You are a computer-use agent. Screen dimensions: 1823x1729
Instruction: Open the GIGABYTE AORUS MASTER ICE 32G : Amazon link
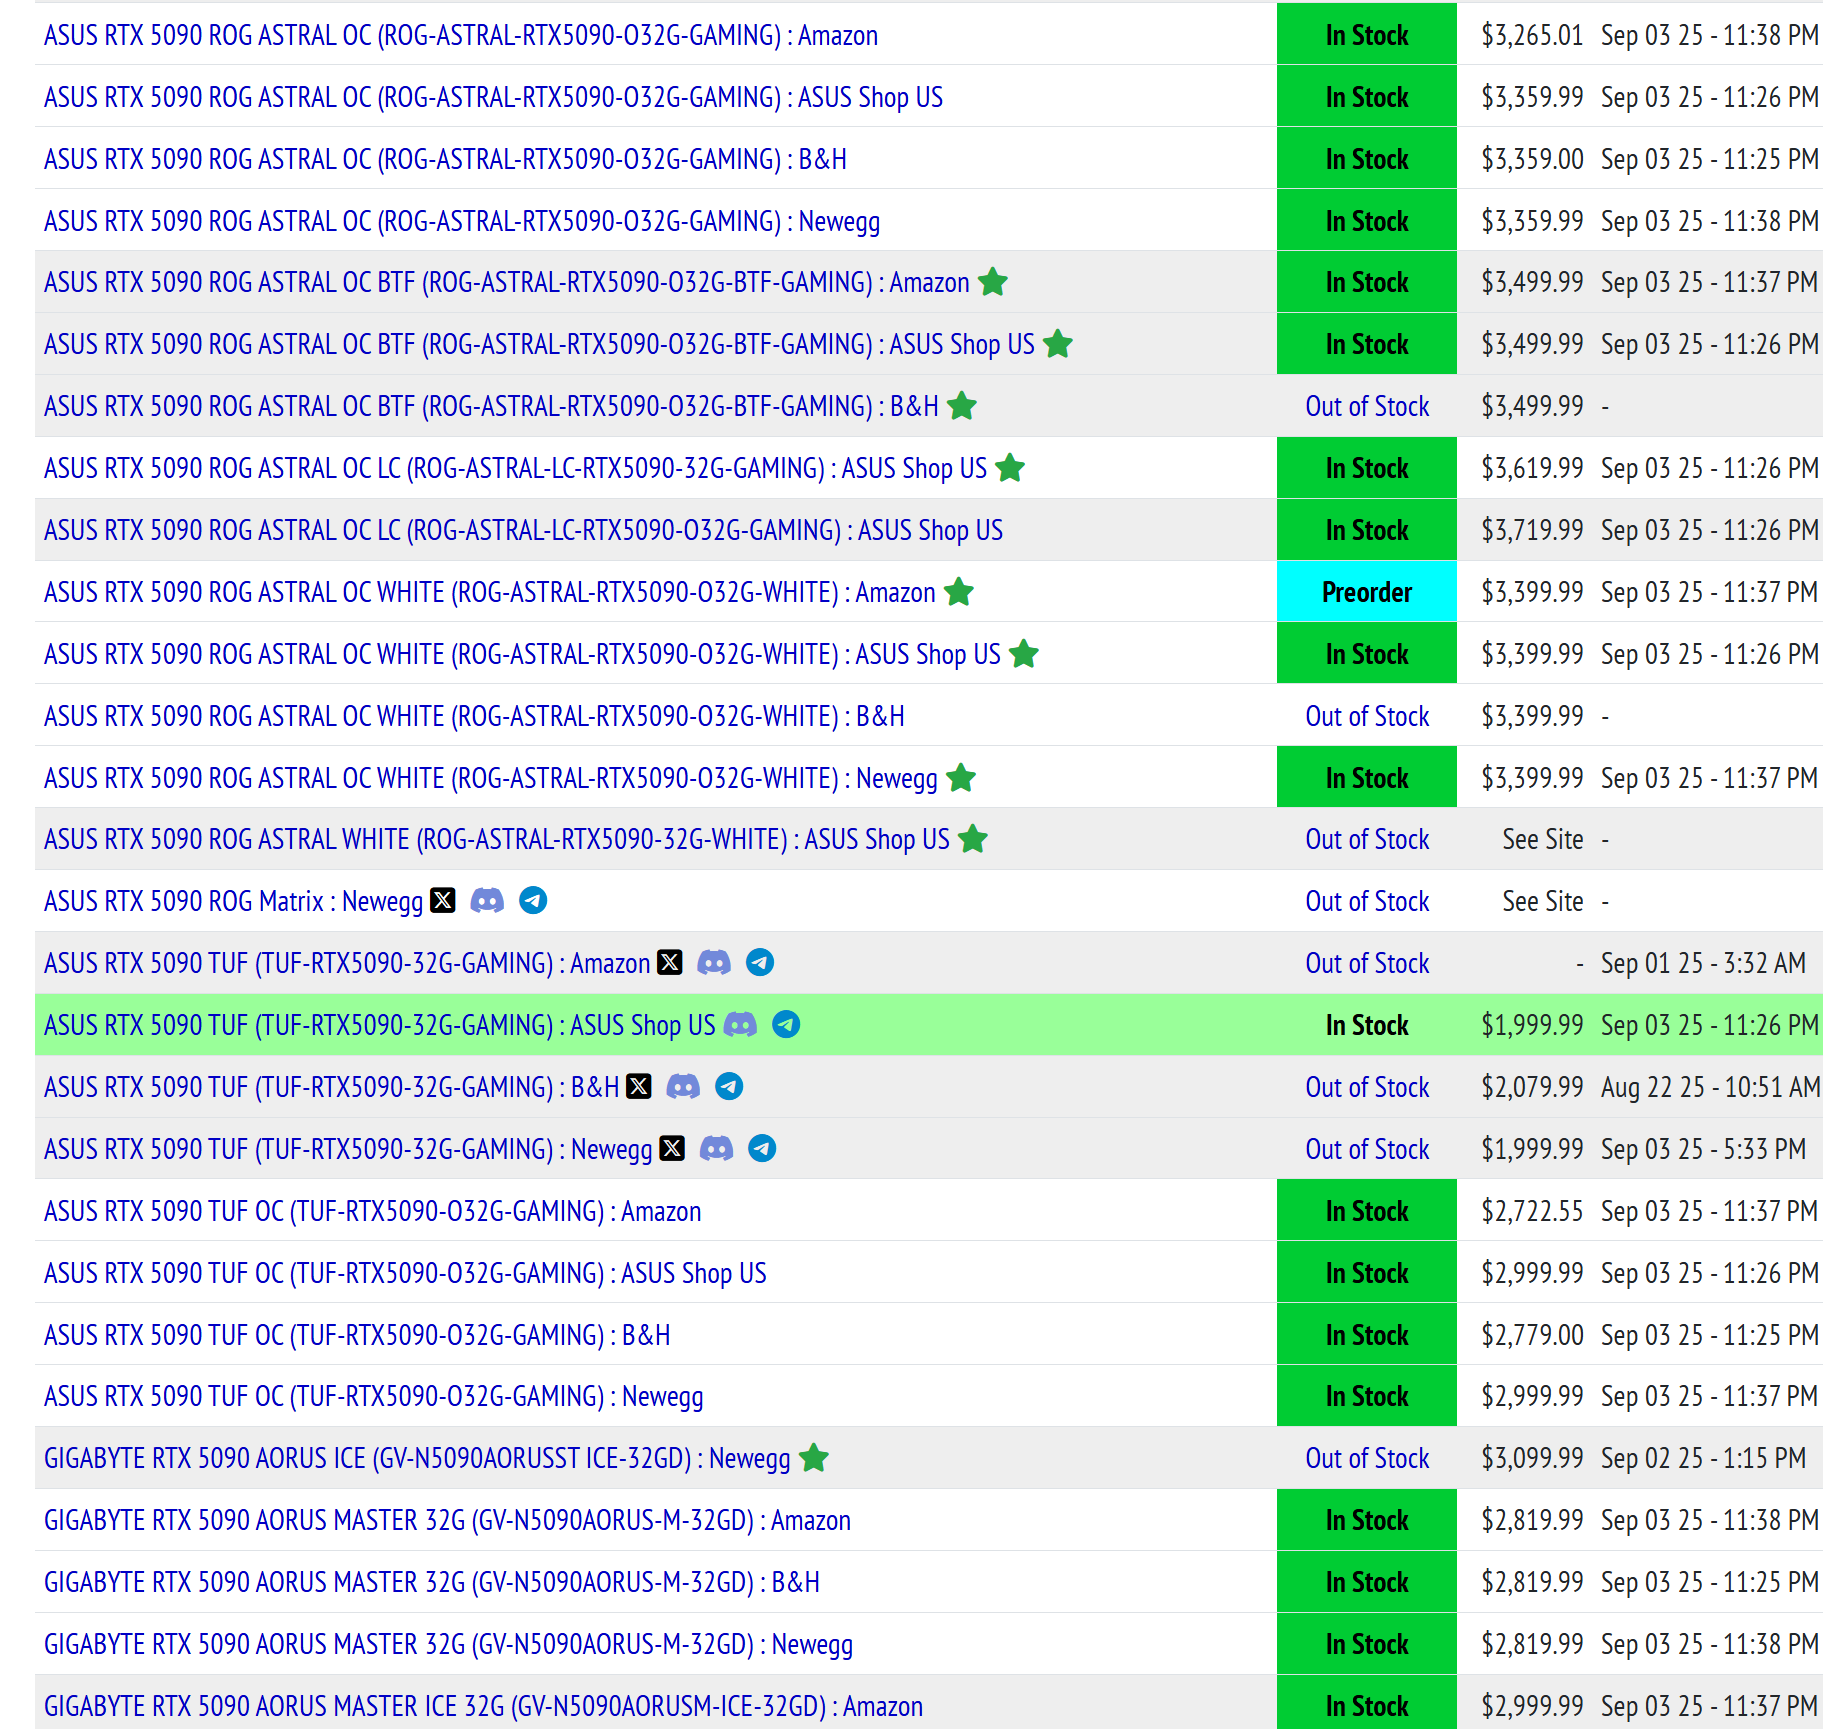tap(483, 1706)
